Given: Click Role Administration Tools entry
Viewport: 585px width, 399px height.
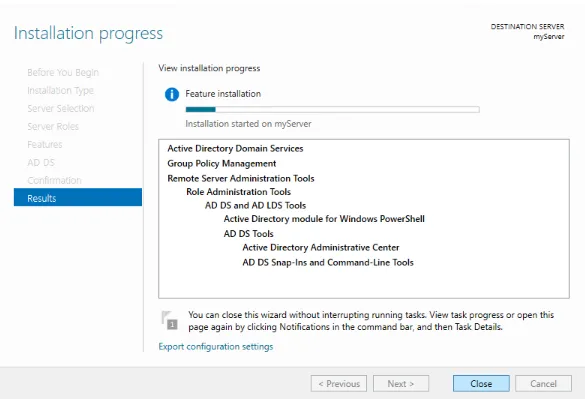Looking at the screenshot, I should (238, 192).
